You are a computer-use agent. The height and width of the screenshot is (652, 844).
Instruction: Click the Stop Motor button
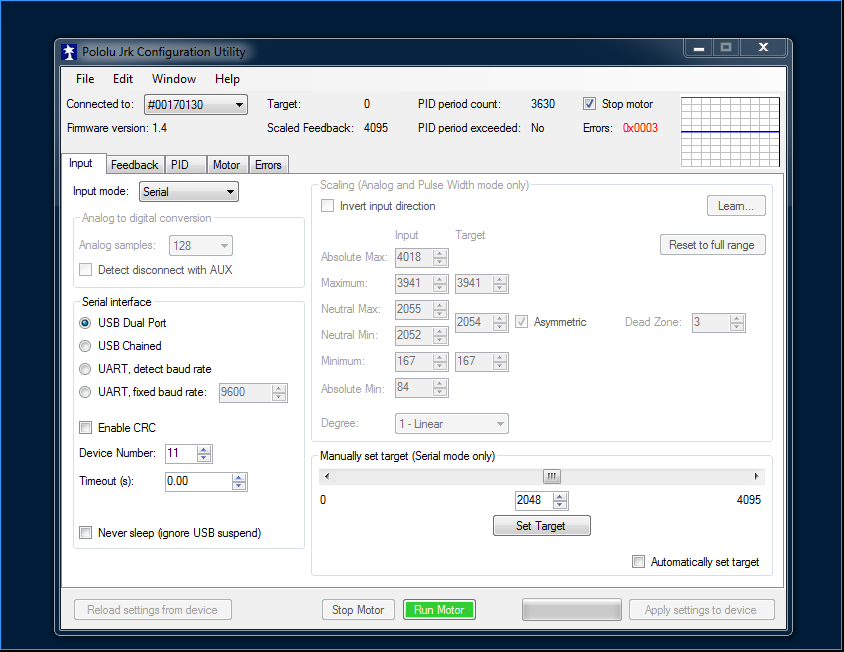[358, 610]
